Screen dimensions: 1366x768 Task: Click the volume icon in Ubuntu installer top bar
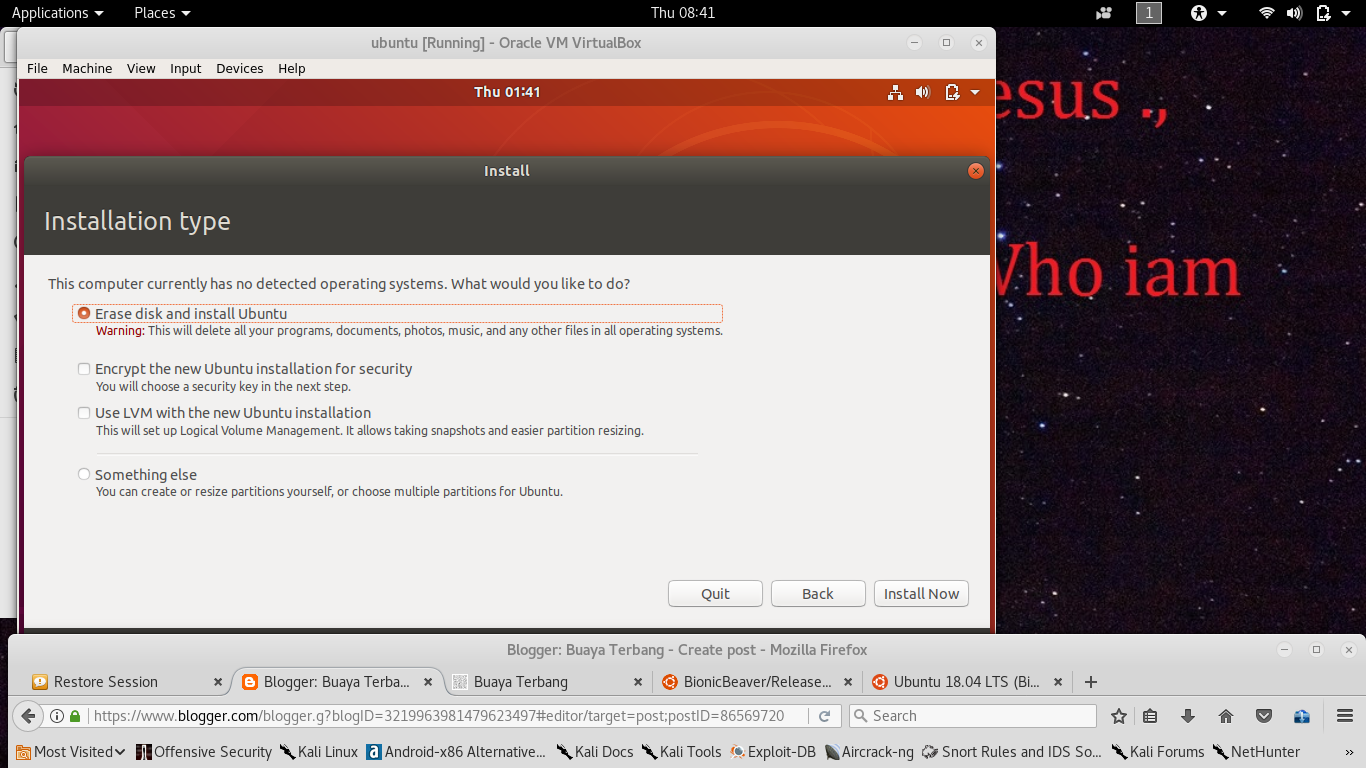point(922,91)
